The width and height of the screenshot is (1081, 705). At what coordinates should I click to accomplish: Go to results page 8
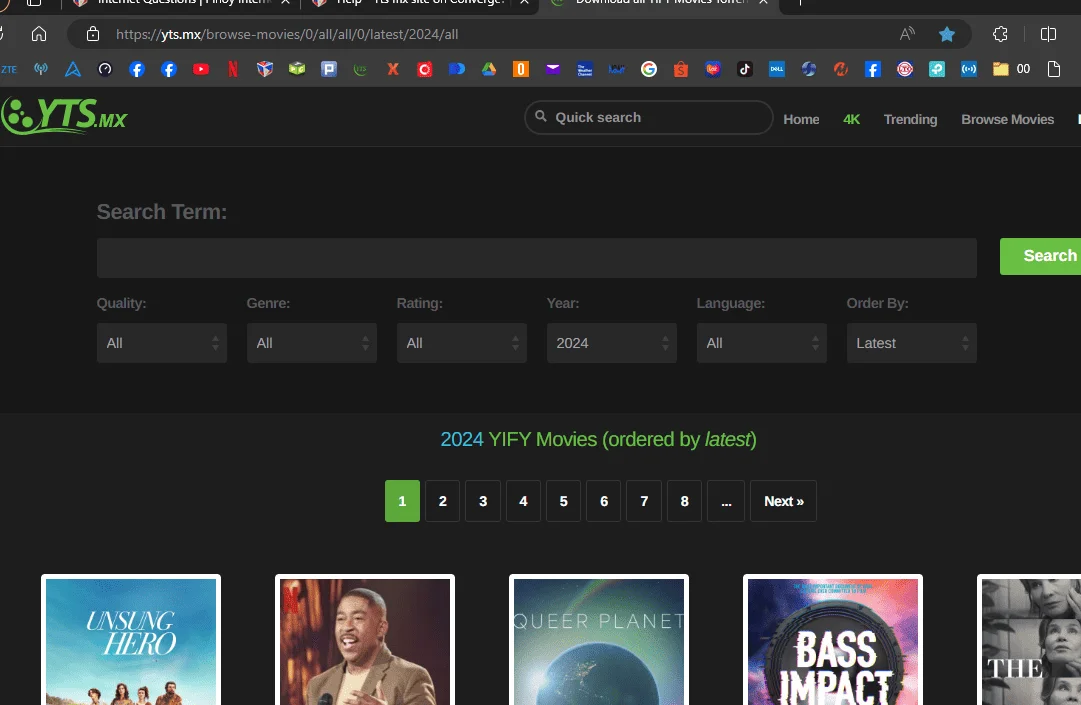pyautogui.click(x=684, y=501)
